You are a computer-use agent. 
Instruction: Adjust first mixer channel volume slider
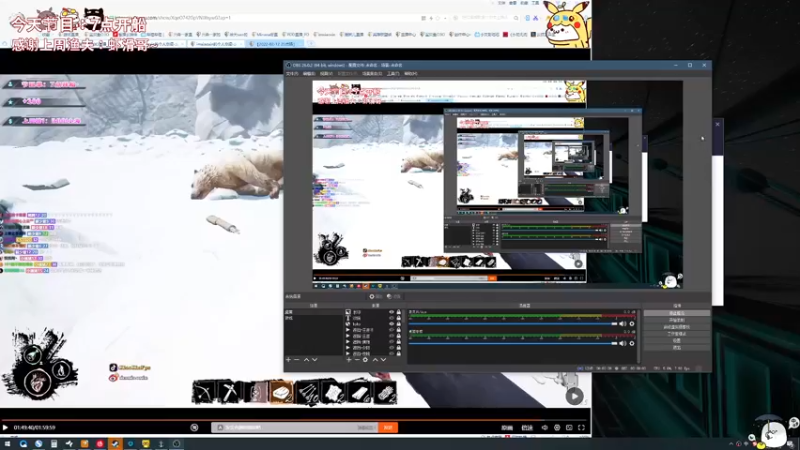(513, 323)
